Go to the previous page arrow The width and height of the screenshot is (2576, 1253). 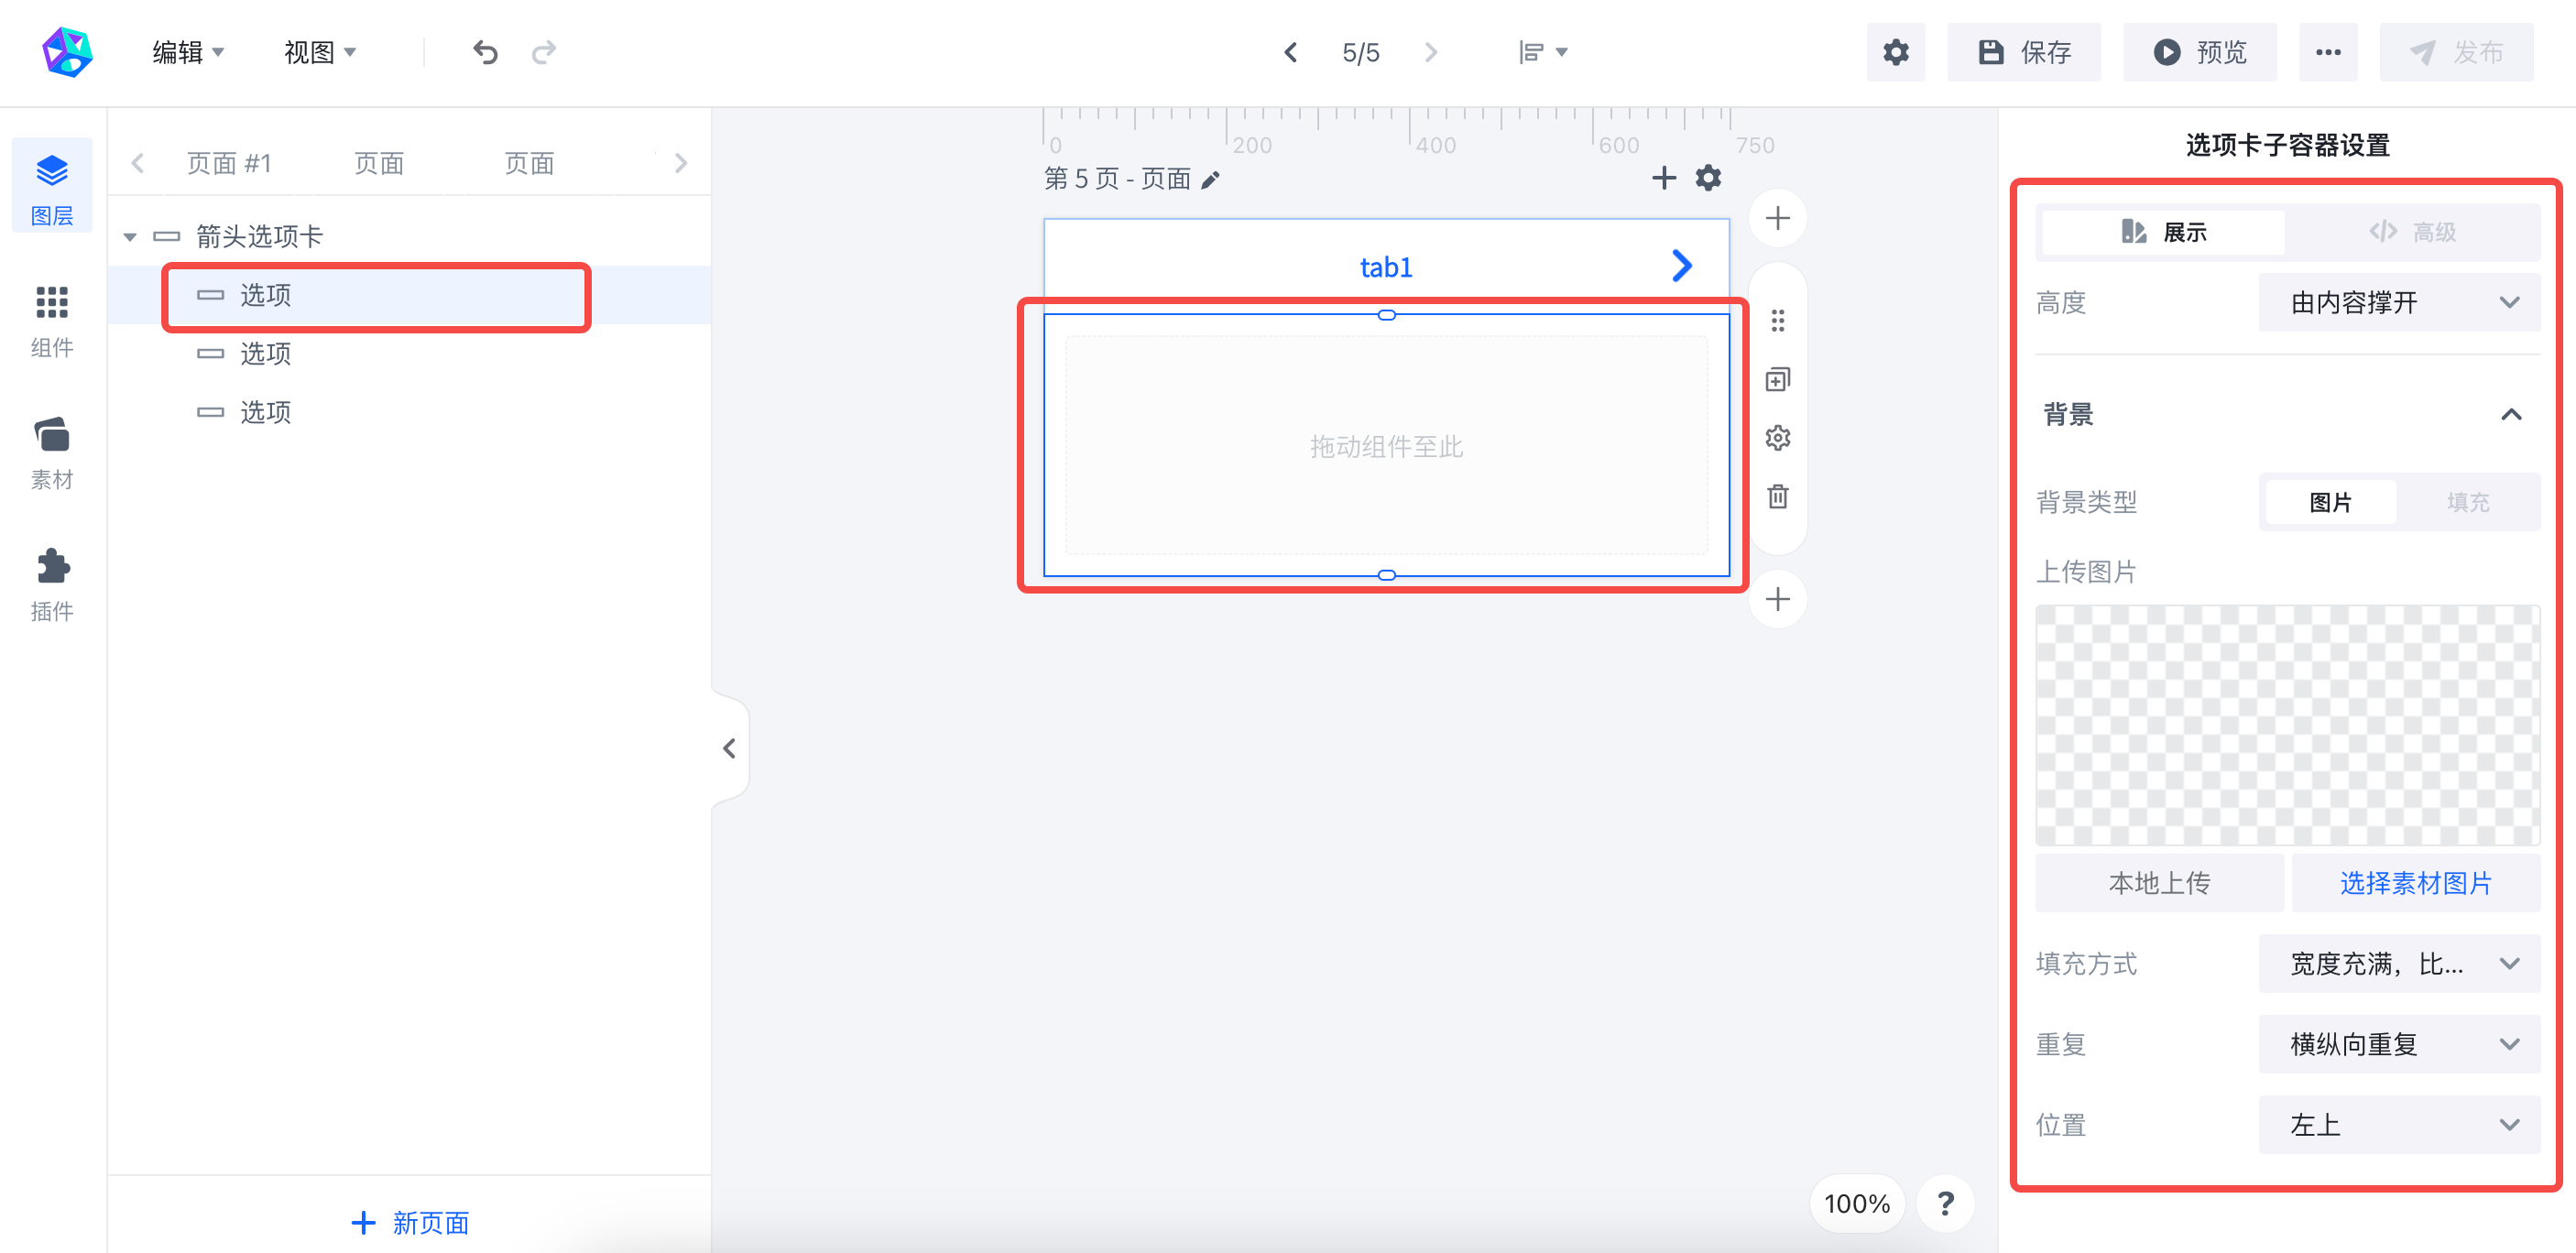click(1290, 52)
